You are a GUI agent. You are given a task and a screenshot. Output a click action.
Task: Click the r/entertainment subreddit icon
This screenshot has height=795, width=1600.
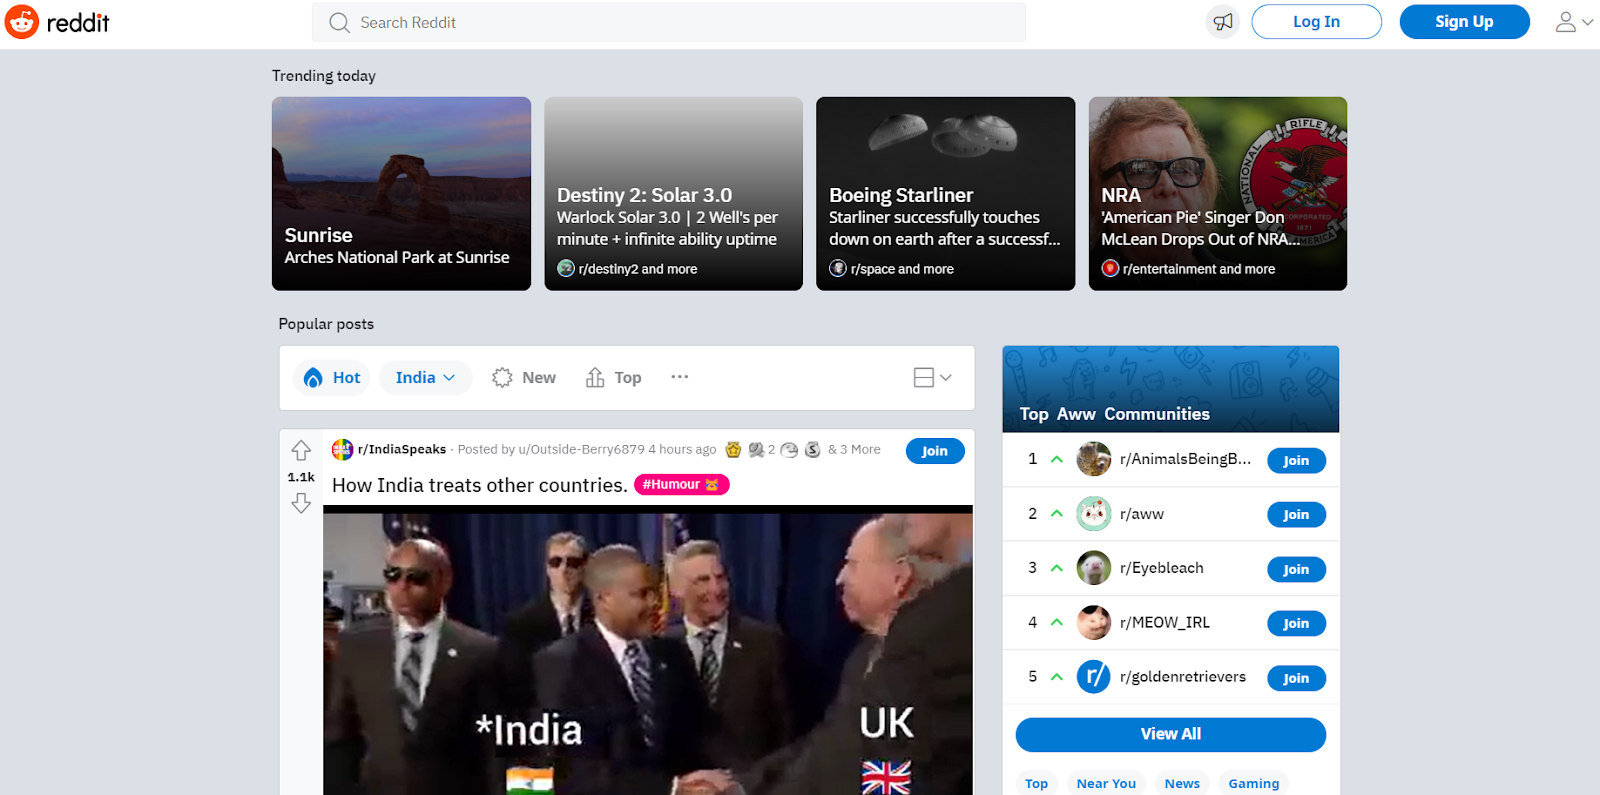tap(1110, 268)
